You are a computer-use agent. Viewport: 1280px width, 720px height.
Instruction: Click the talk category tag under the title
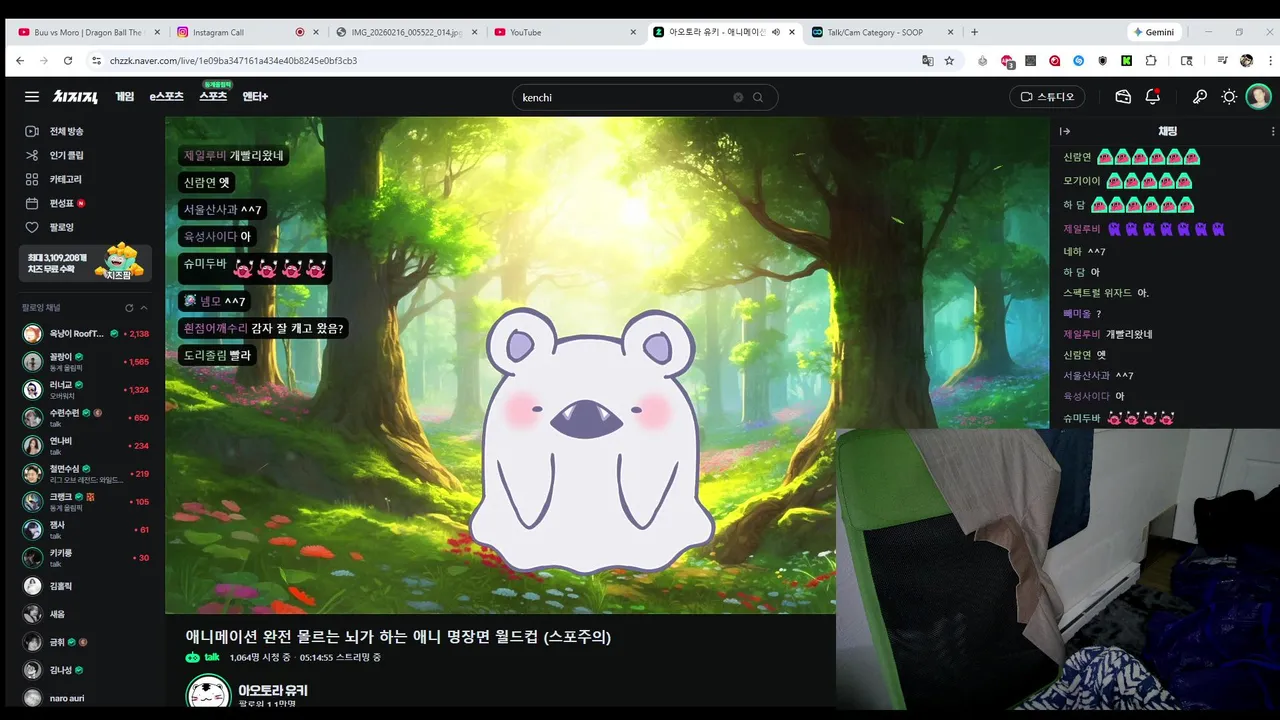(x=203, y=657)
